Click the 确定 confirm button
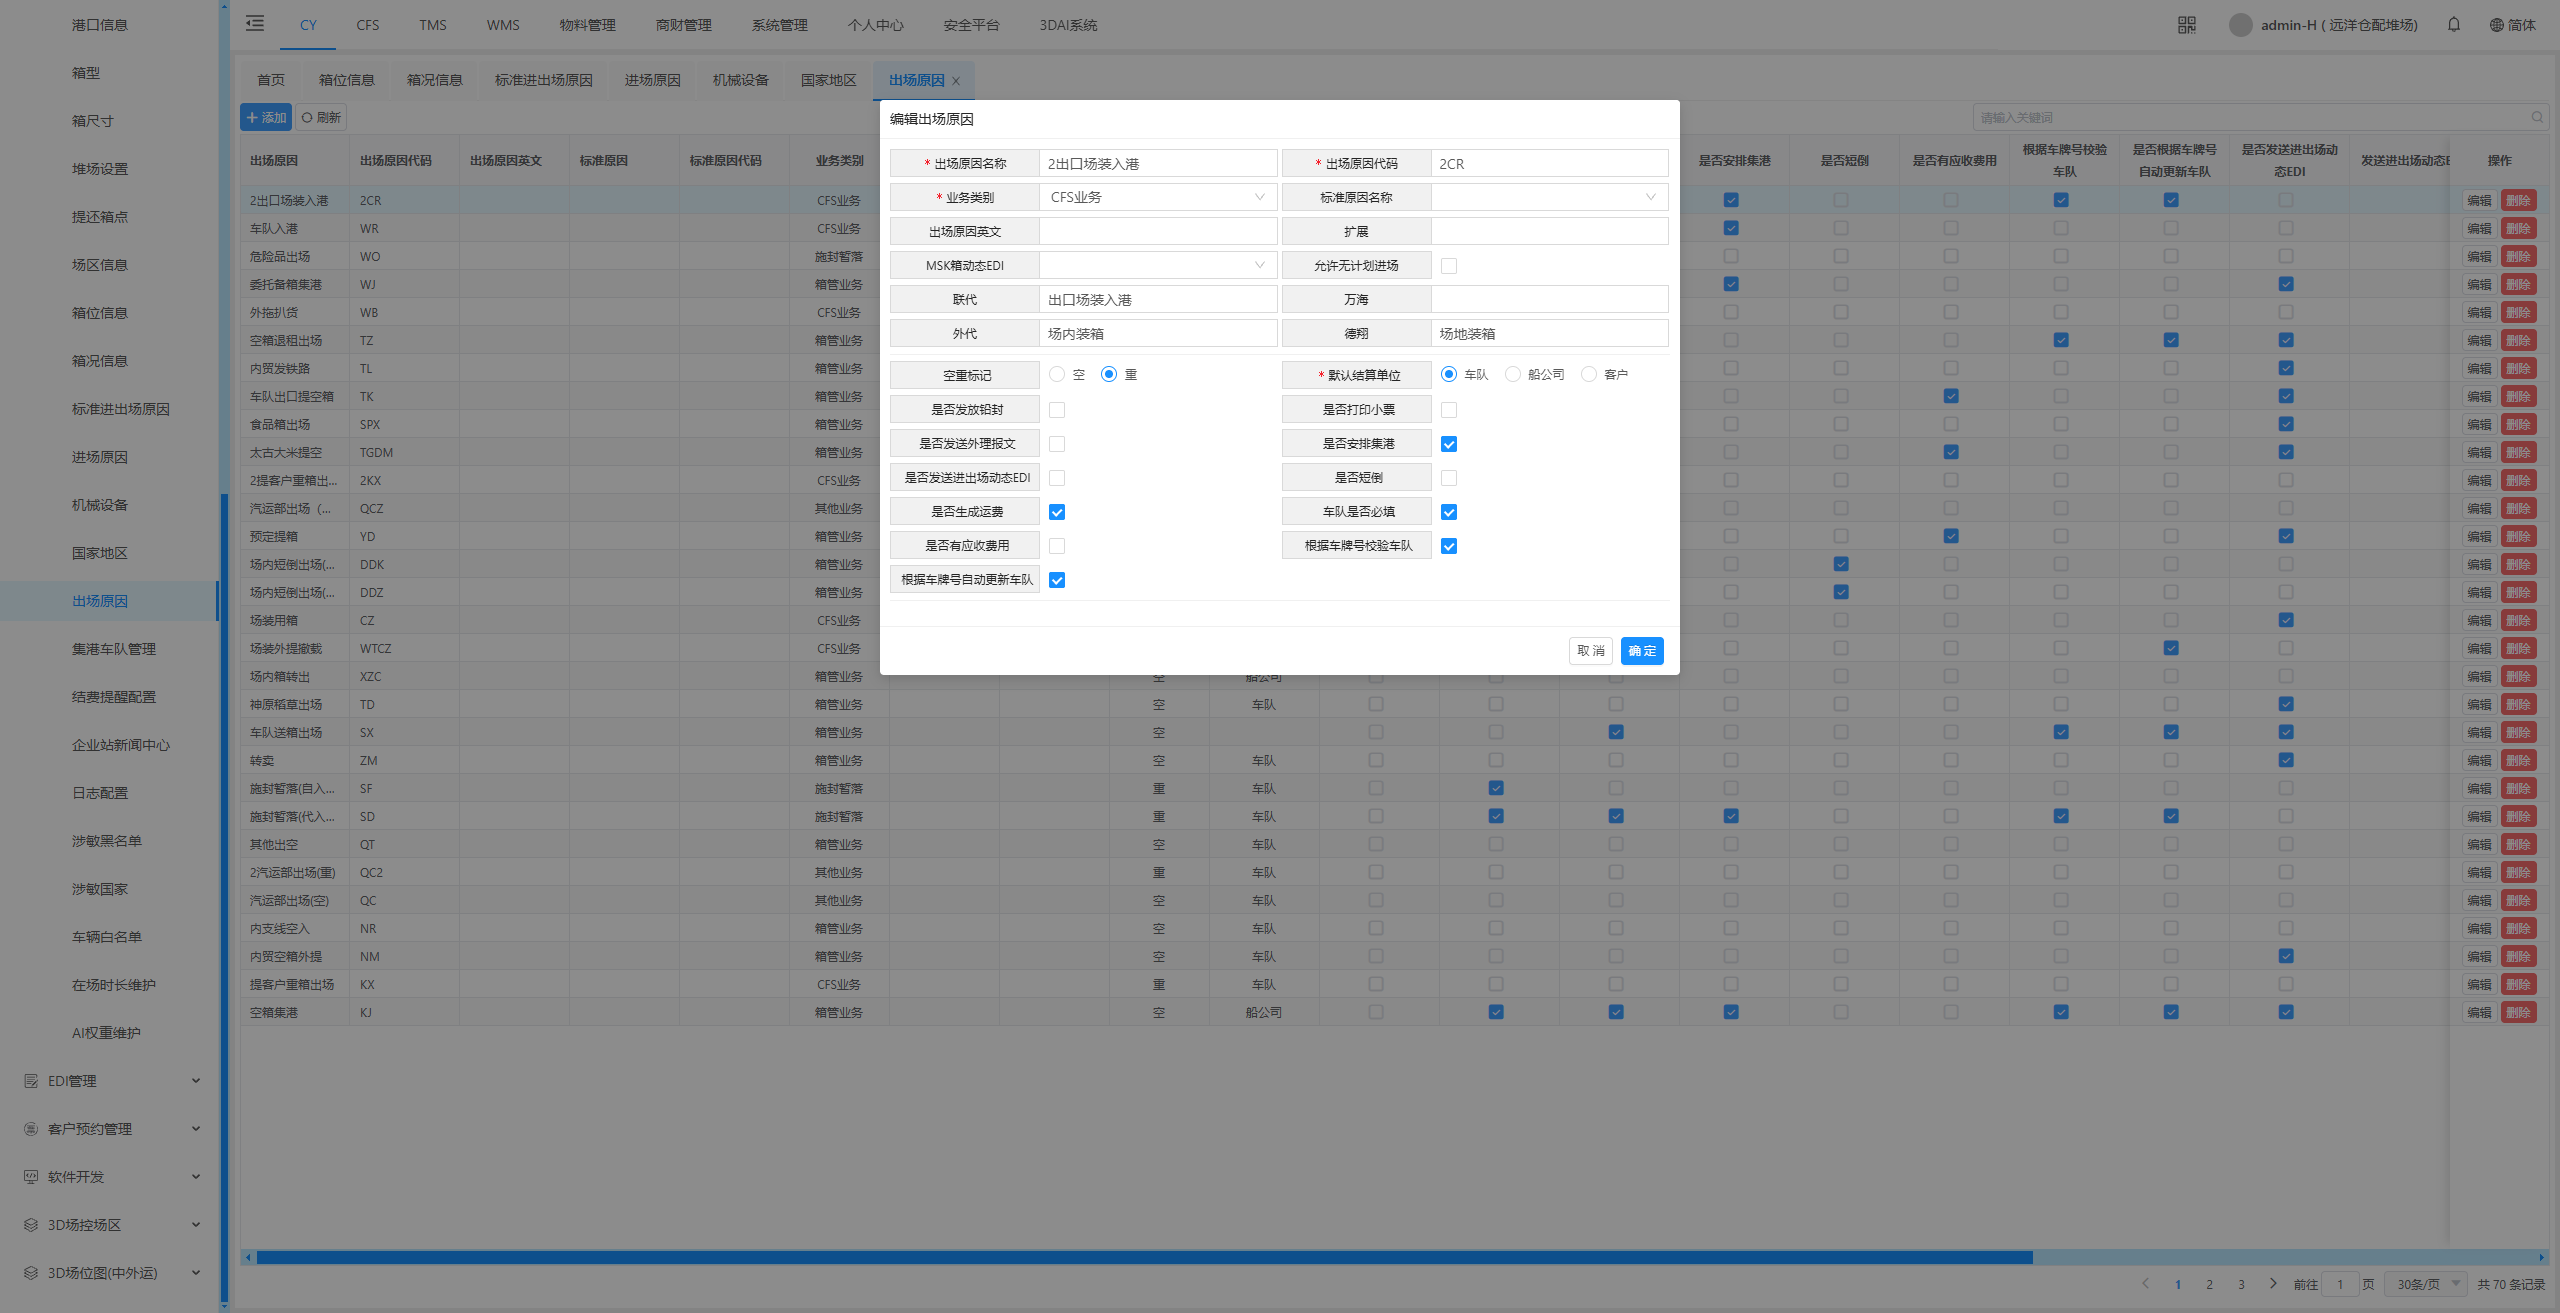The width and height of the screenshot is (2560, 1313). tap(1641, 651)
